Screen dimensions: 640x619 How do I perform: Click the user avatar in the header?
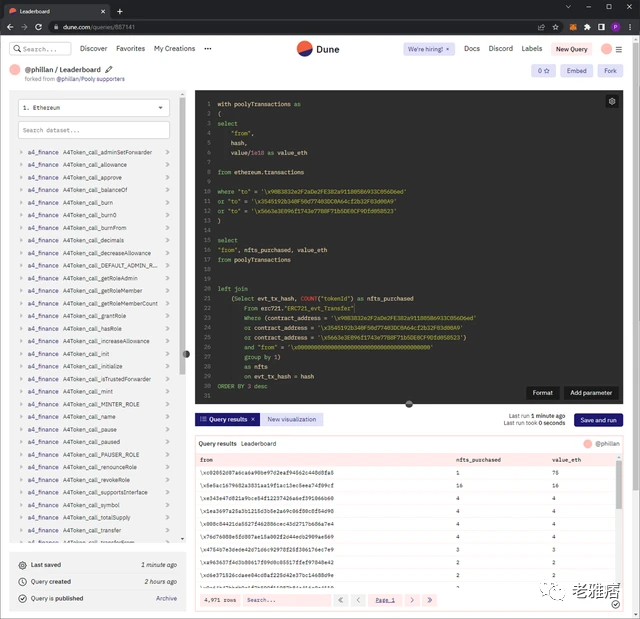click(606, 49)
